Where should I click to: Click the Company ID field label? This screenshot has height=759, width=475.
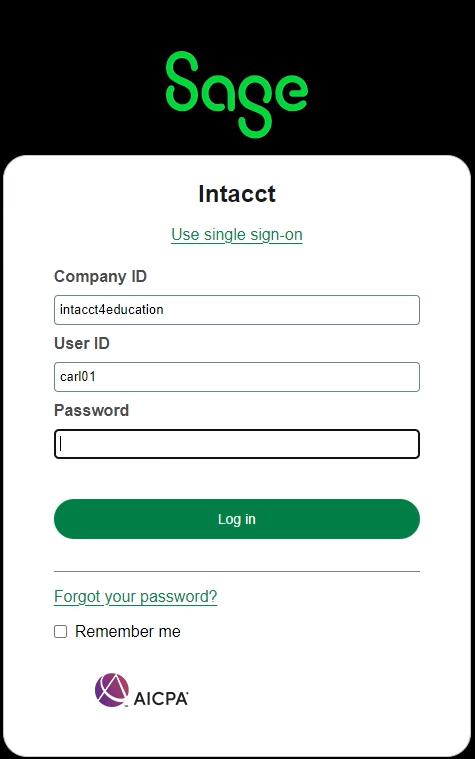tap(100, 276)
